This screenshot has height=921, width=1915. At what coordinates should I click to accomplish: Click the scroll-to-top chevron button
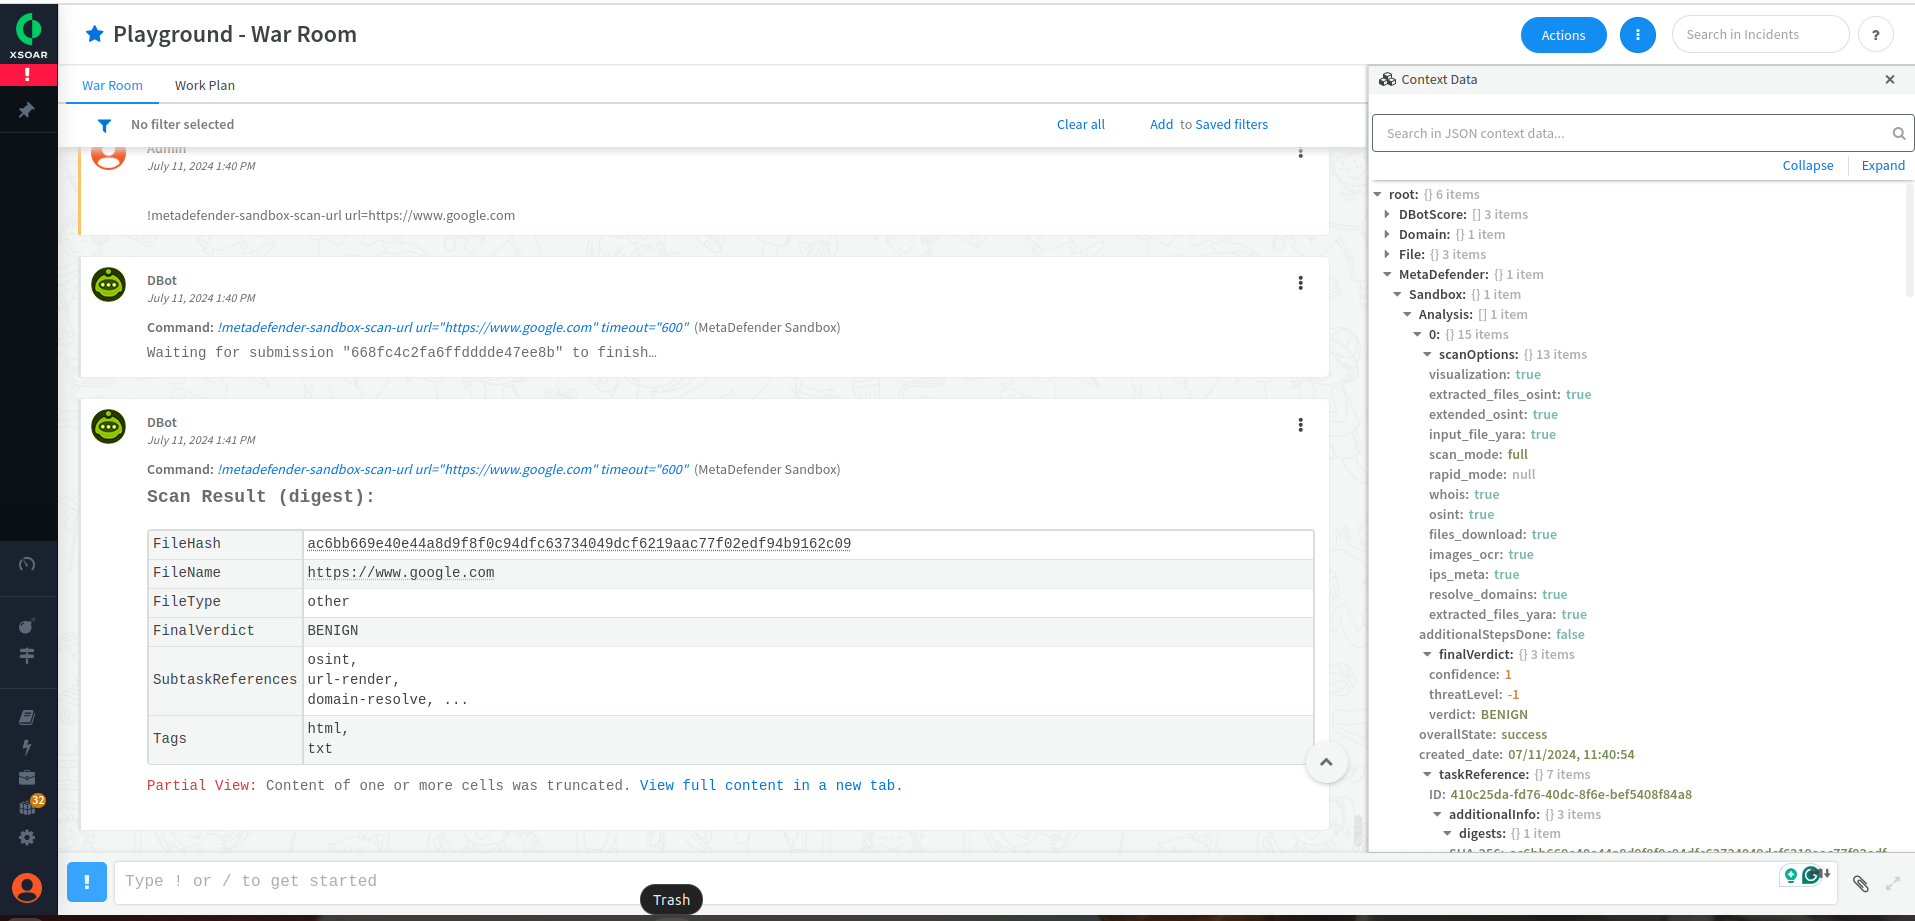coord(1326,762)
